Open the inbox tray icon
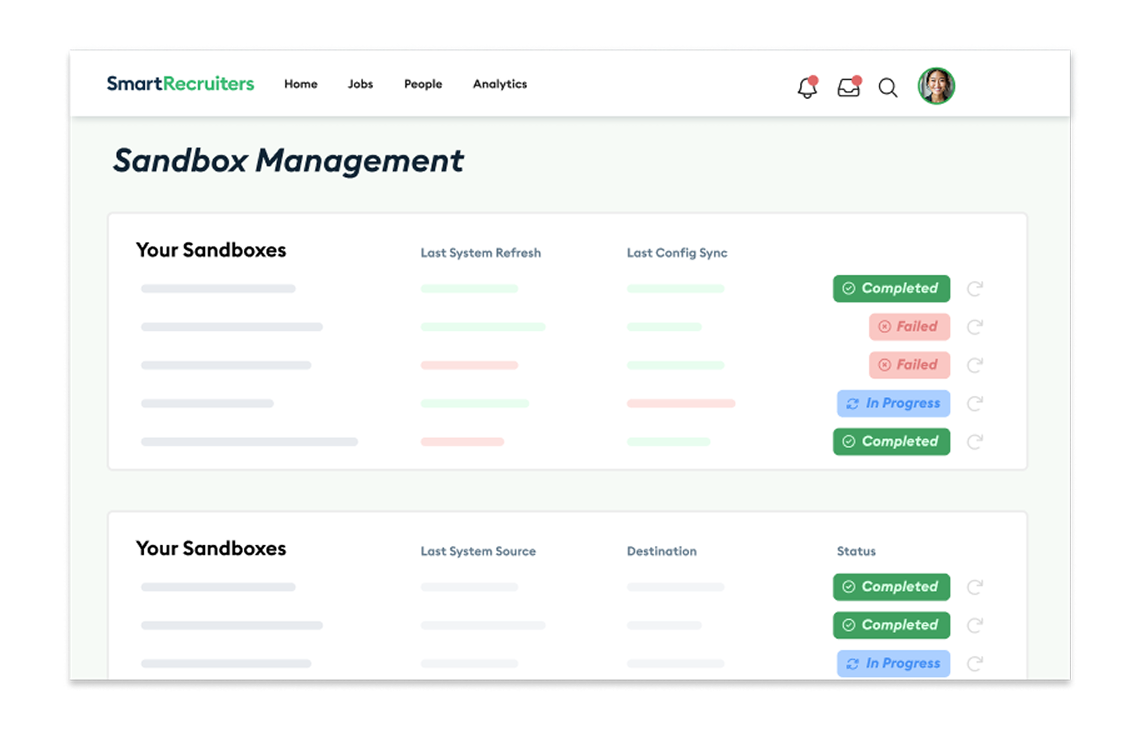Viewport: 1126px width, 750px height. click(x=848, y=88)
